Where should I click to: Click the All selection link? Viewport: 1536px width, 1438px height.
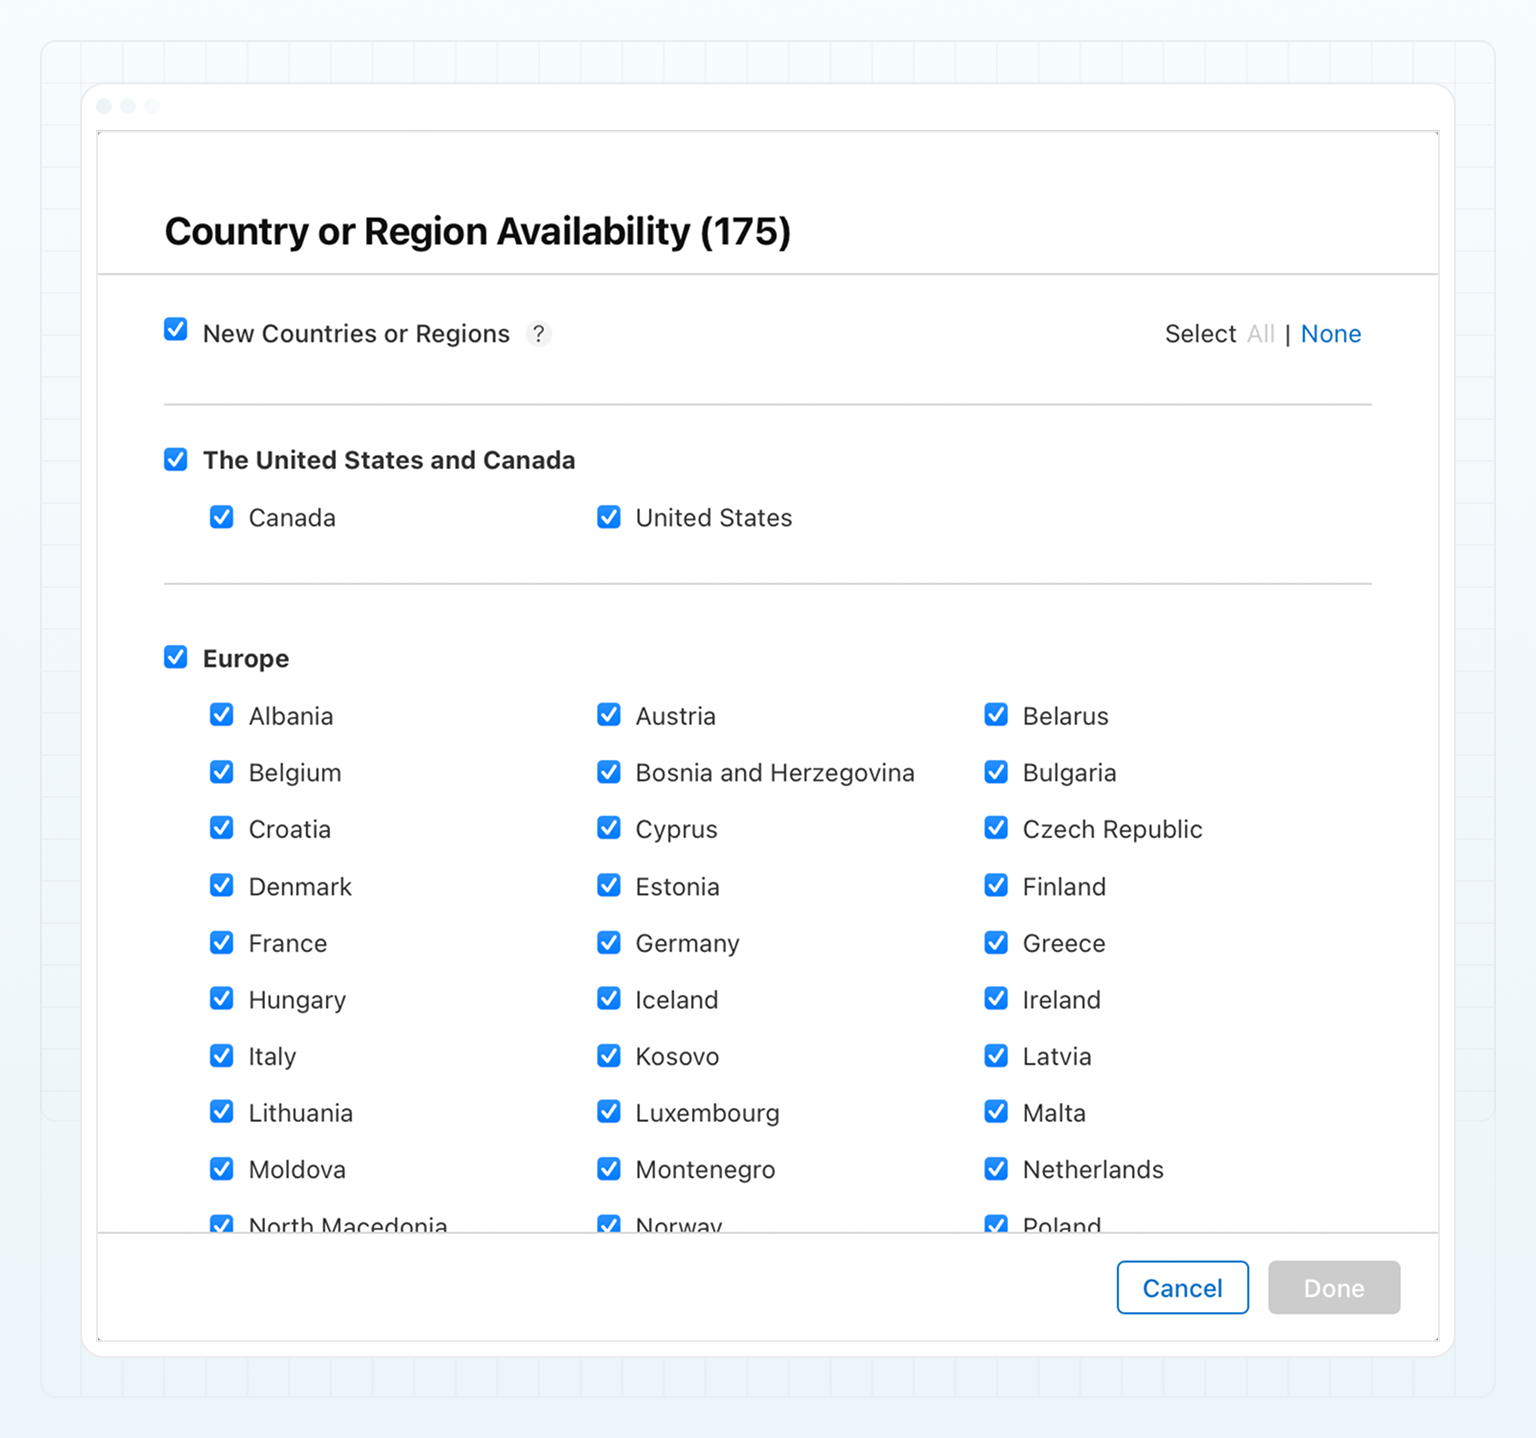pyautogui.click(x=1261, y=334)
